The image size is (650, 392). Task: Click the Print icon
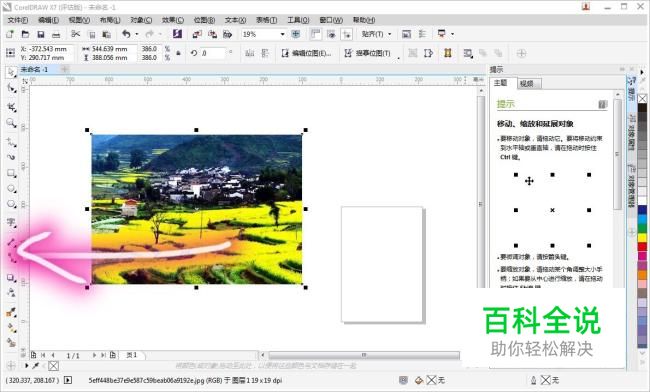coord(56,34)
